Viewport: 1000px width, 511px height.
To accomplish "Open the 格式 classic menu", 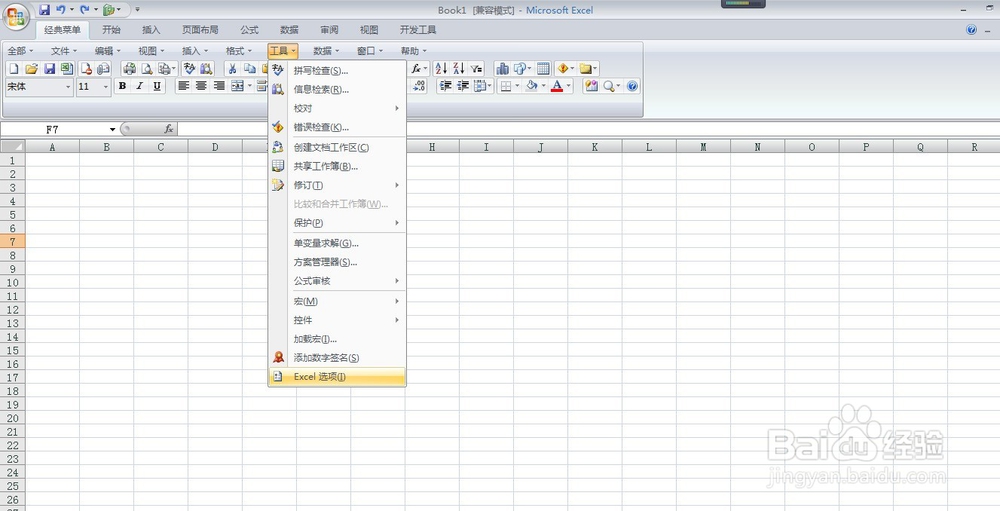I will (239, 51).
